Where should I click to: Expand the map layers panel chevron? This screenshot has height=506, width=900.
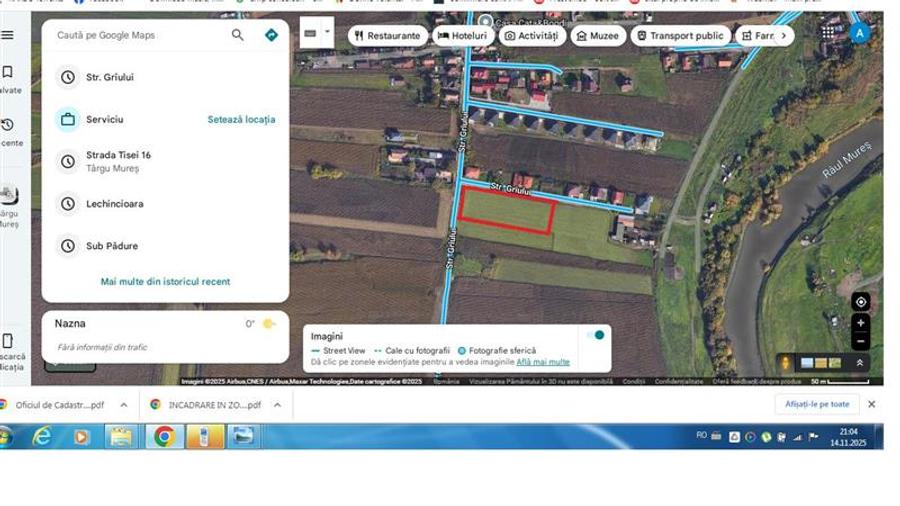coord(859,363)
